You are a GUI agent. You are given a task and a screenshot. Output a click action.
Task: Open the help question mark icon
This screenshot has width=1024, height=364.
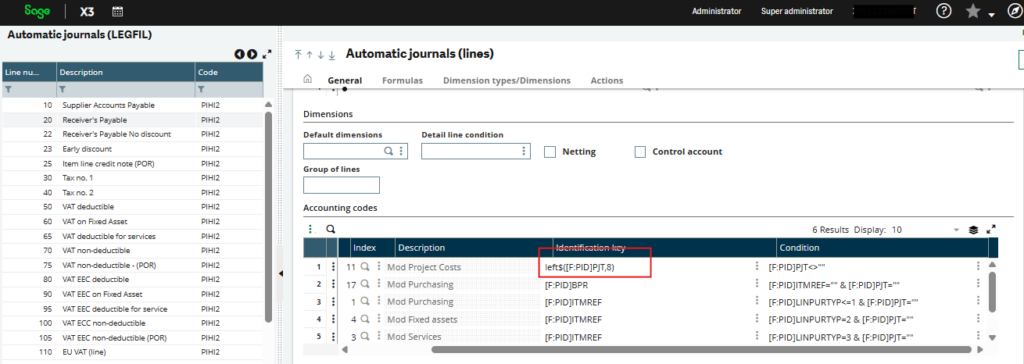pyautogui.click(x=943, y=11)
